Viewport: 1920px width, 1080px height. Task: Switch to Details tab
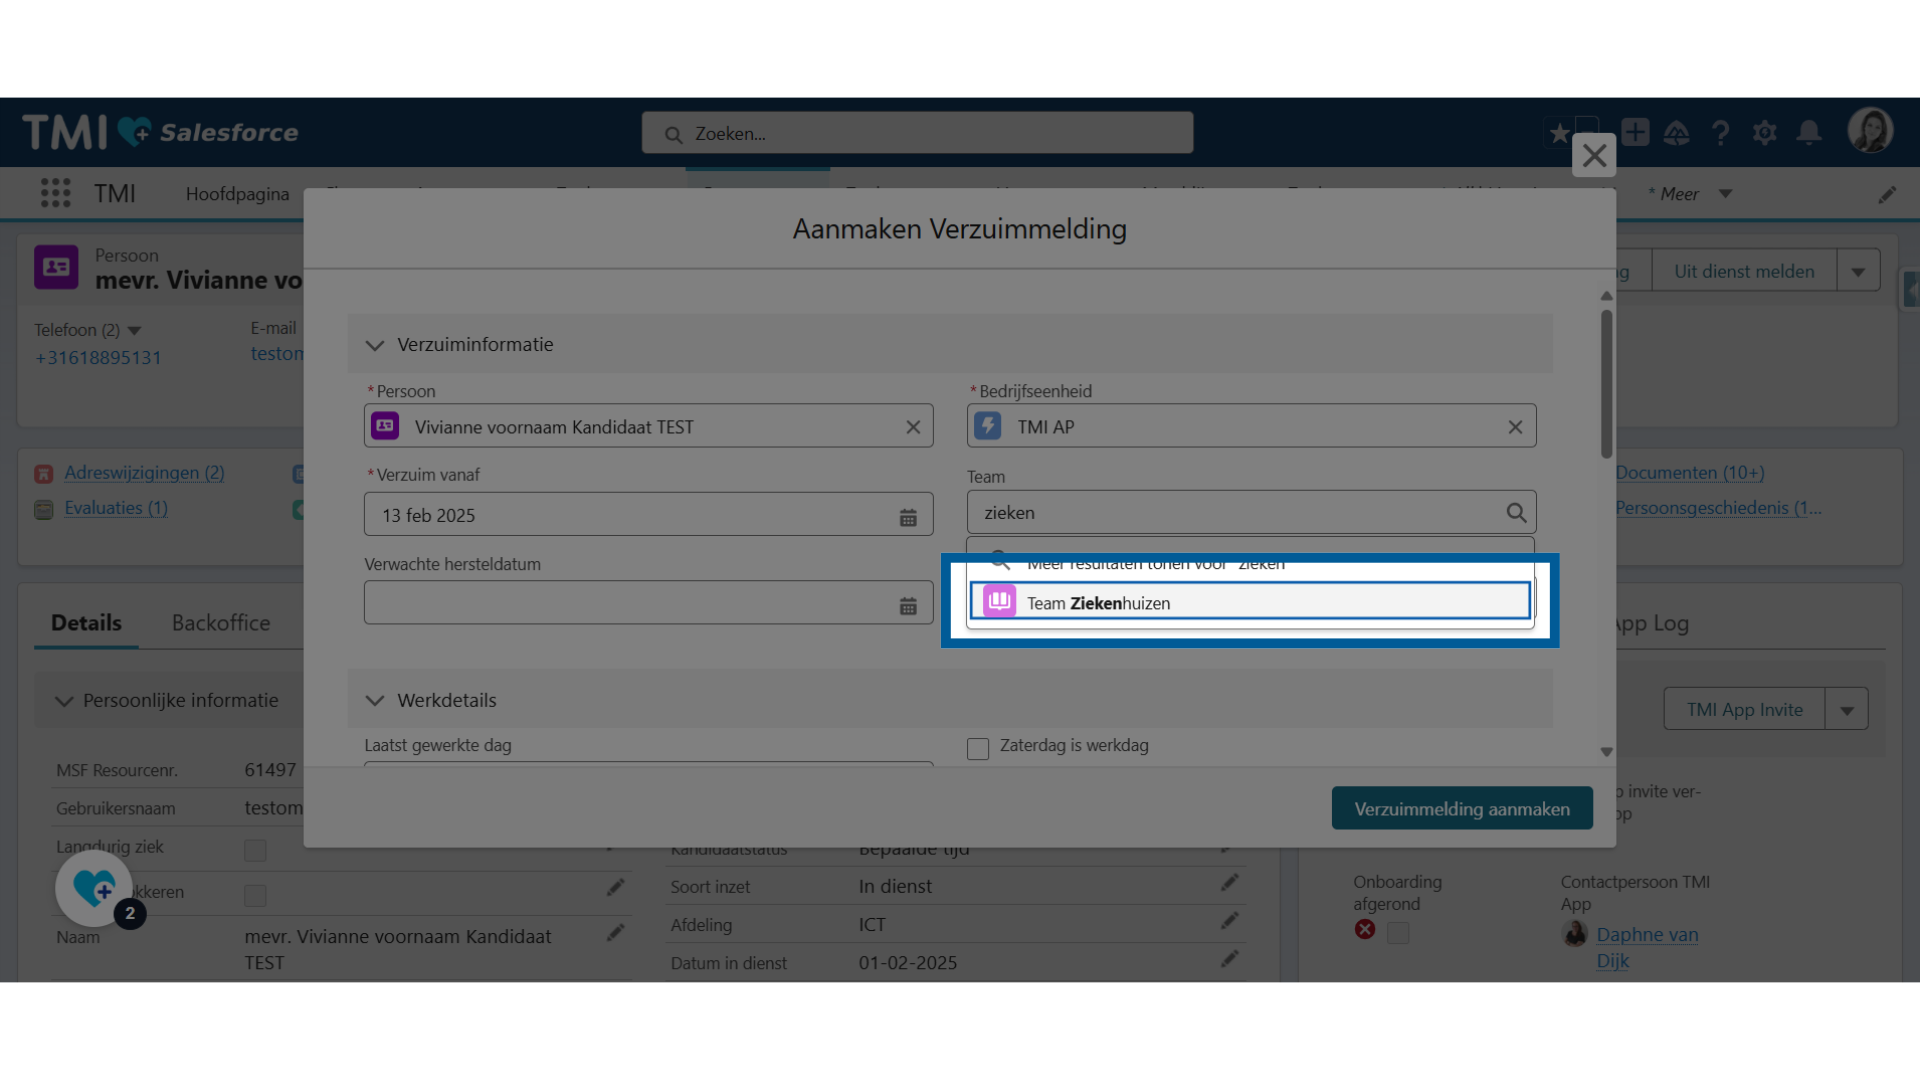point(86,621)
